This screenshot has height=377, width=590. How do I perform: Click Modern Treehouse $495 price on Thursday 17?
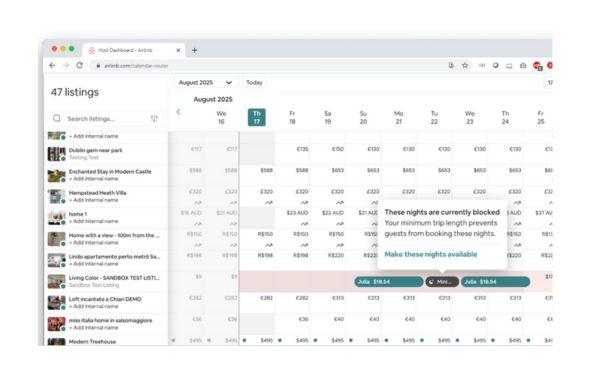[x=266, y=341]
